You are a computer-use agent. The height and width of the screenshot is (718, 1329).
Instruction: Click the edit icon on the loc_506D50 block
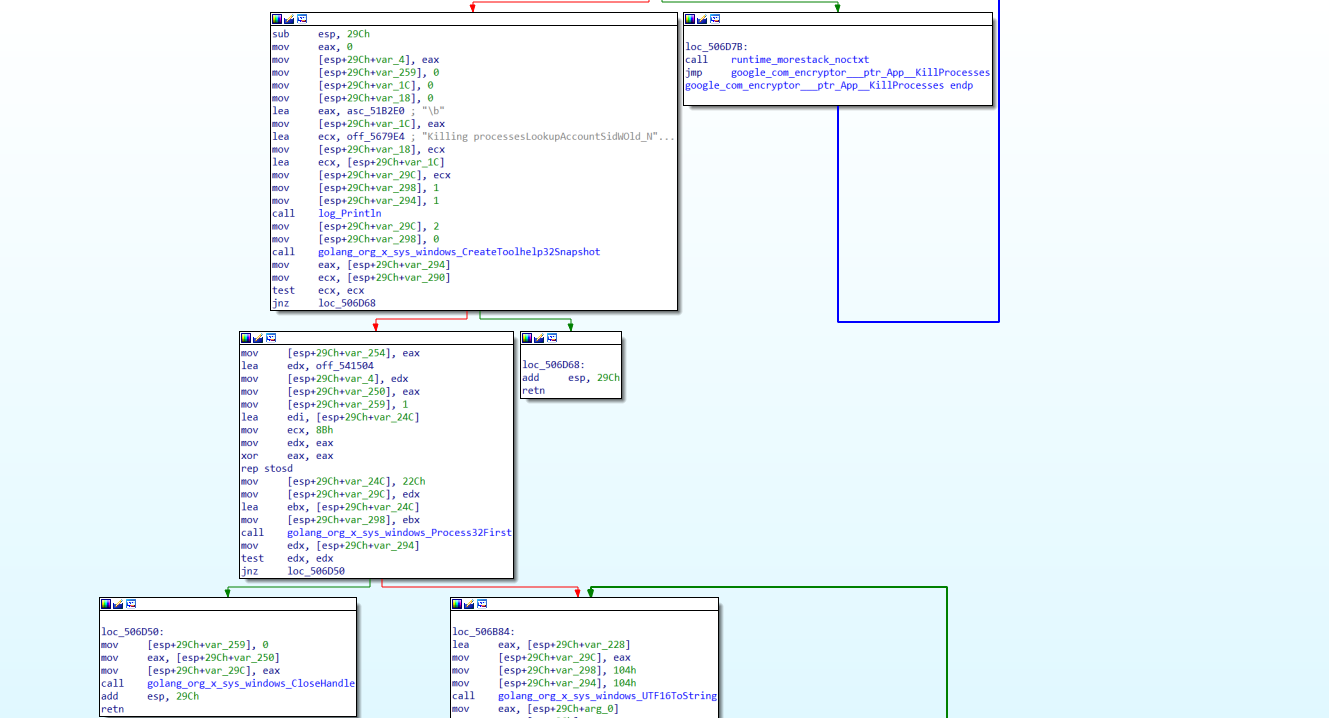click(118, 604)
